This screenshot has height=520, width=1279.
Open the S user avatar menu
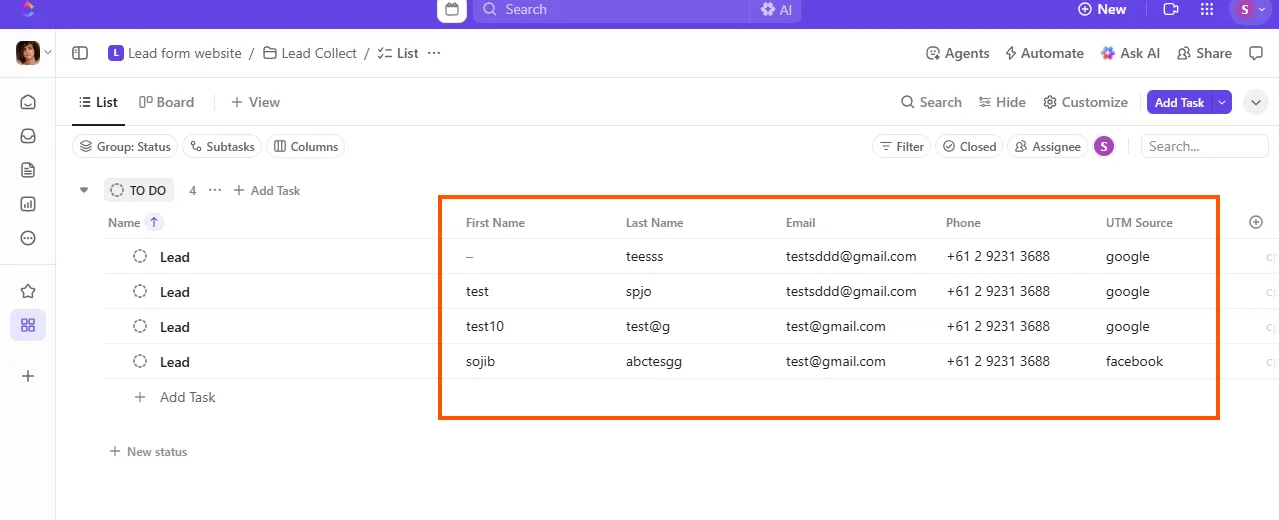coord(1251,9)
